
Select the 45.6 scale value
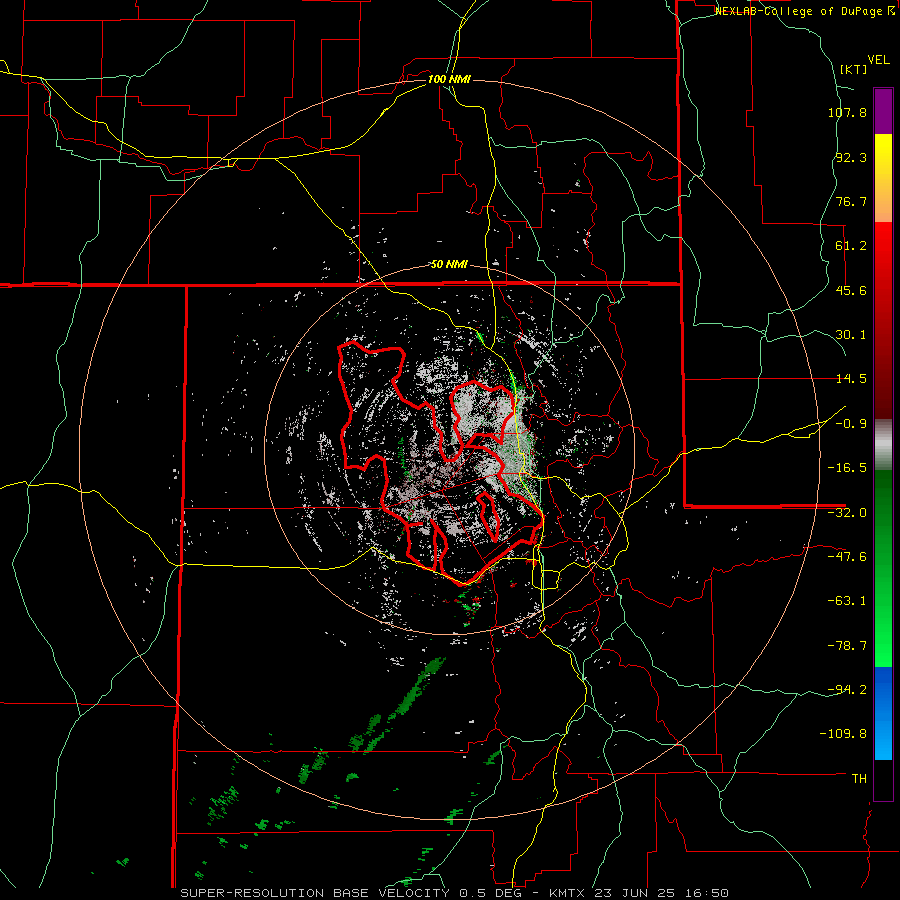point(851,290)
